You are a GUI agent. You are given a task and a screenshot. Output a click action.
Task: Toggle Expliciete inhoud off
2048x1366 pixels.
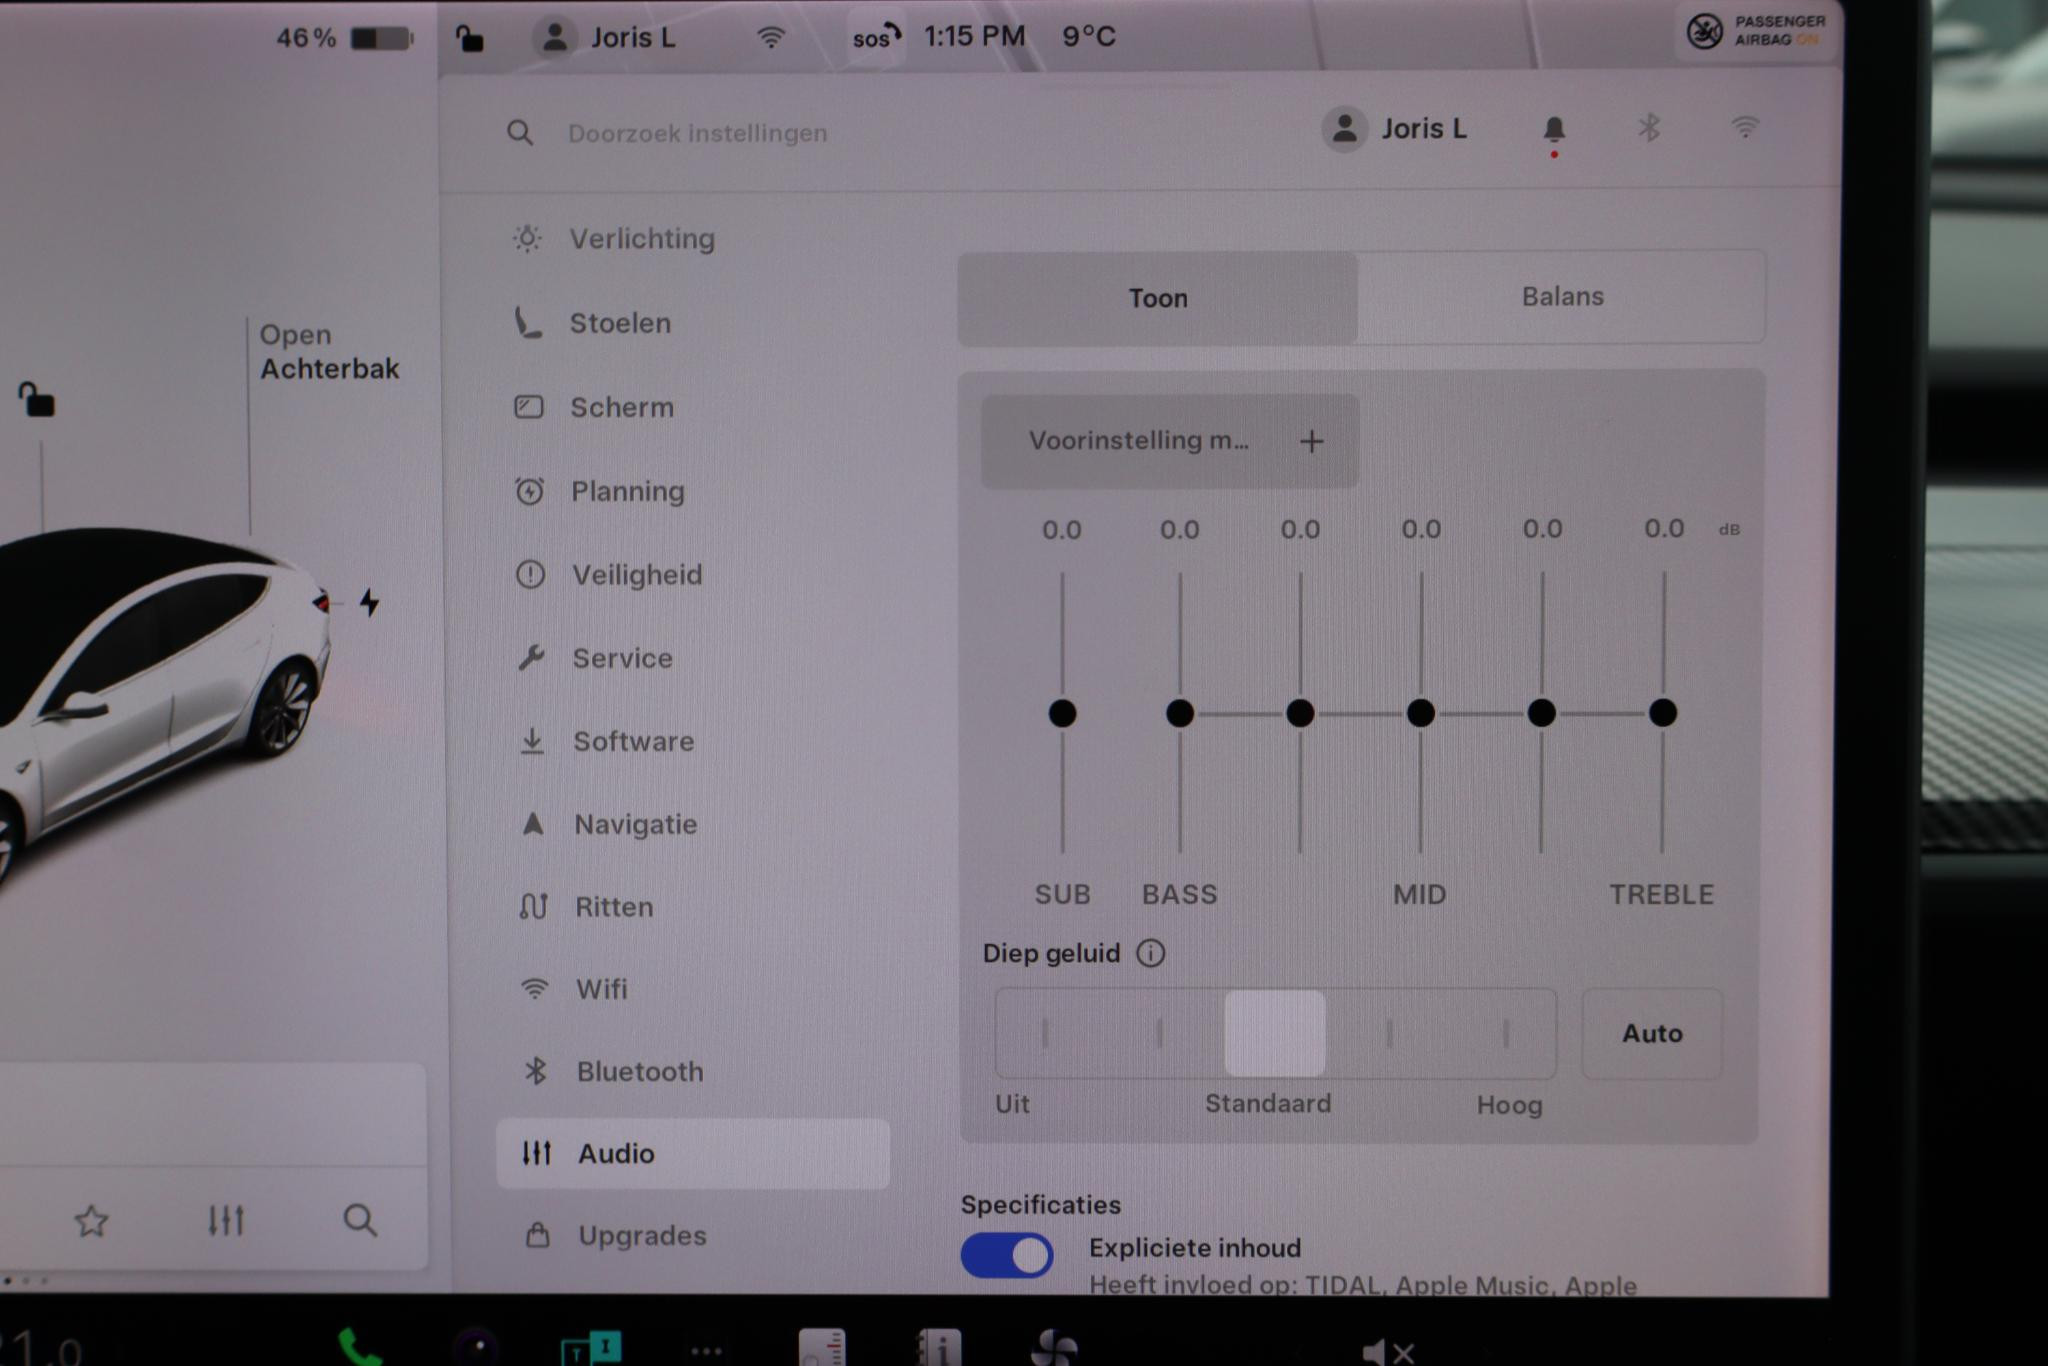coord(1007,1254)
